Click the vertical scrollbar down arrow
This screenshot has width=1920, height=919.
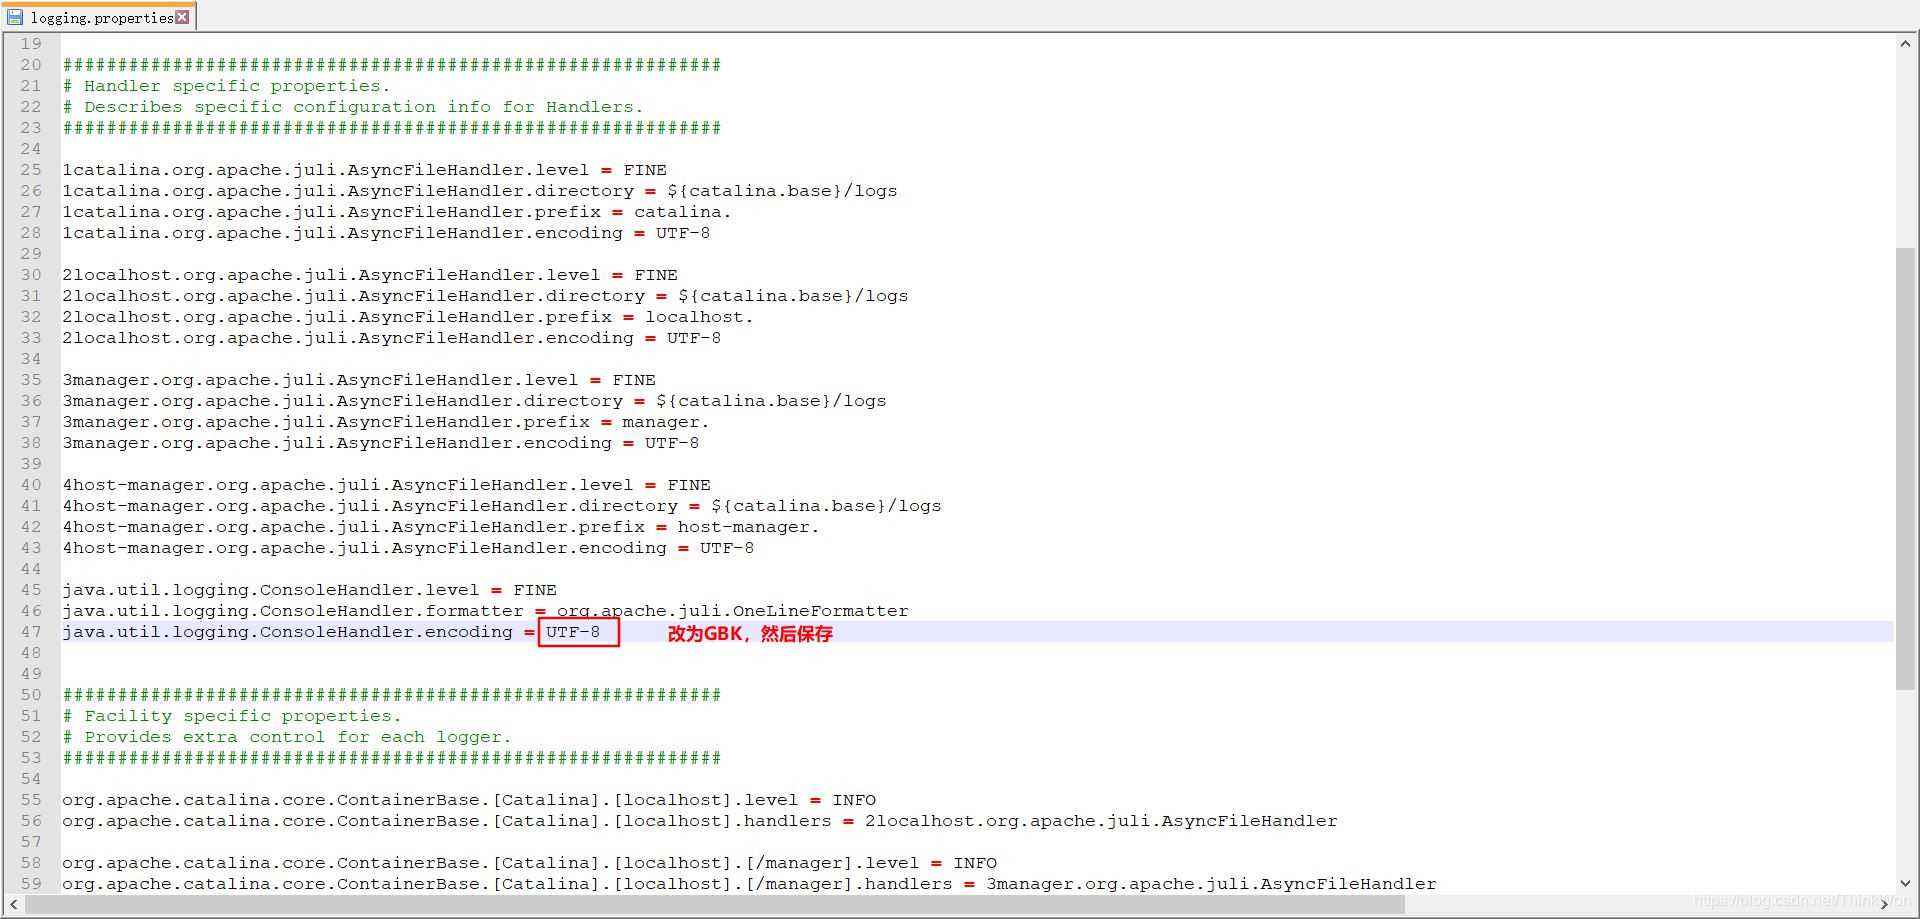click(1905, 883)
